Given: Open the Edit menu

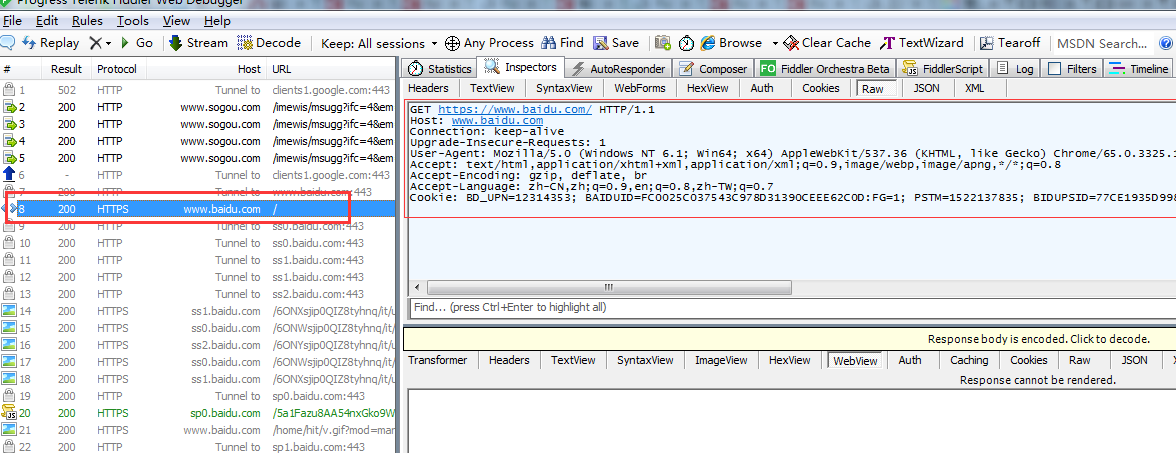Looking at the screenshot, I should click(x=46, y=21).
